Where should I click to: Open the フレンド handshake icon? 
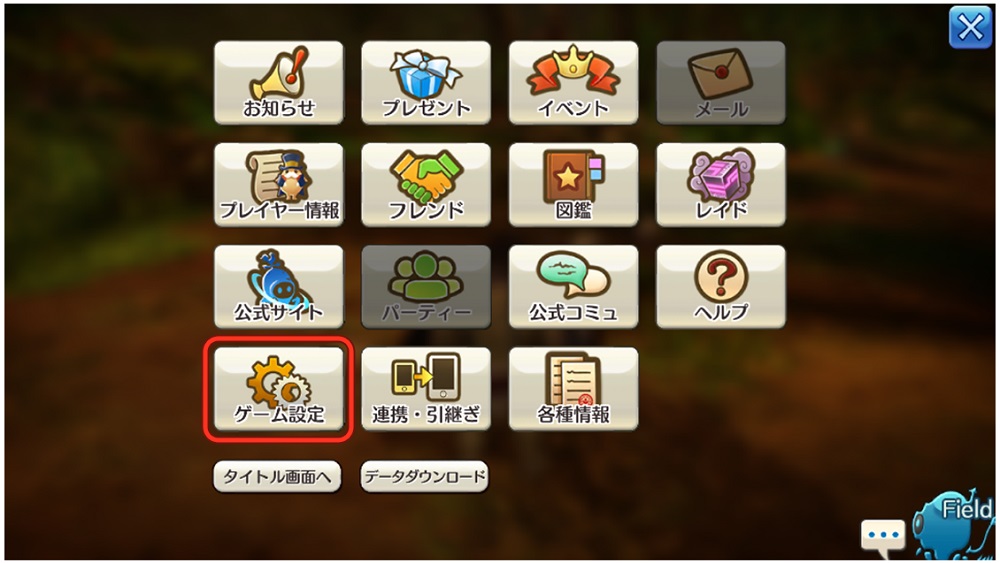click(x=426, y=184)
